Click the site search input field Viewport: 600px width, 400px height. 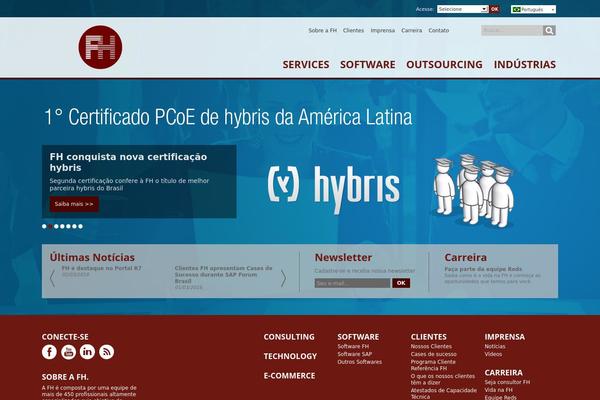tap(512, 30)
